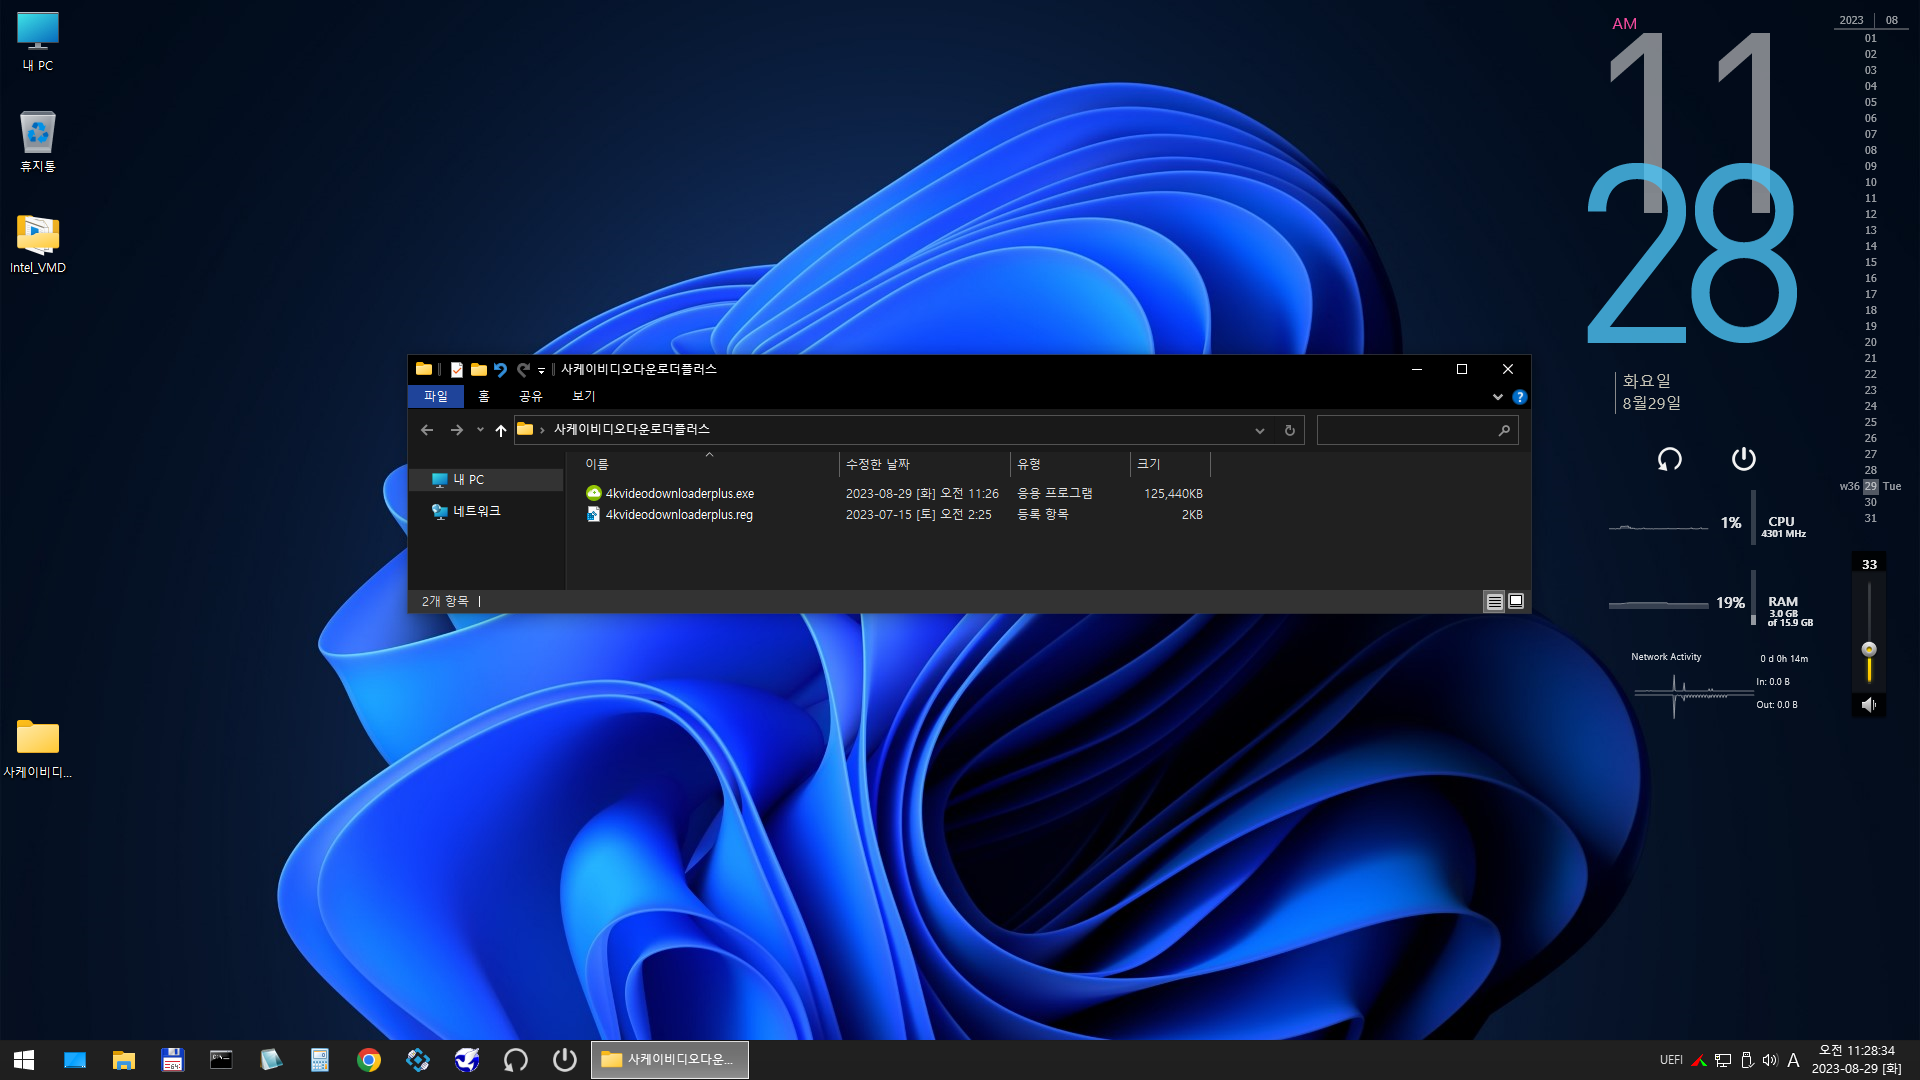
Task: Click the restart icon in the desktop widget
Action: coord(1669,459)
